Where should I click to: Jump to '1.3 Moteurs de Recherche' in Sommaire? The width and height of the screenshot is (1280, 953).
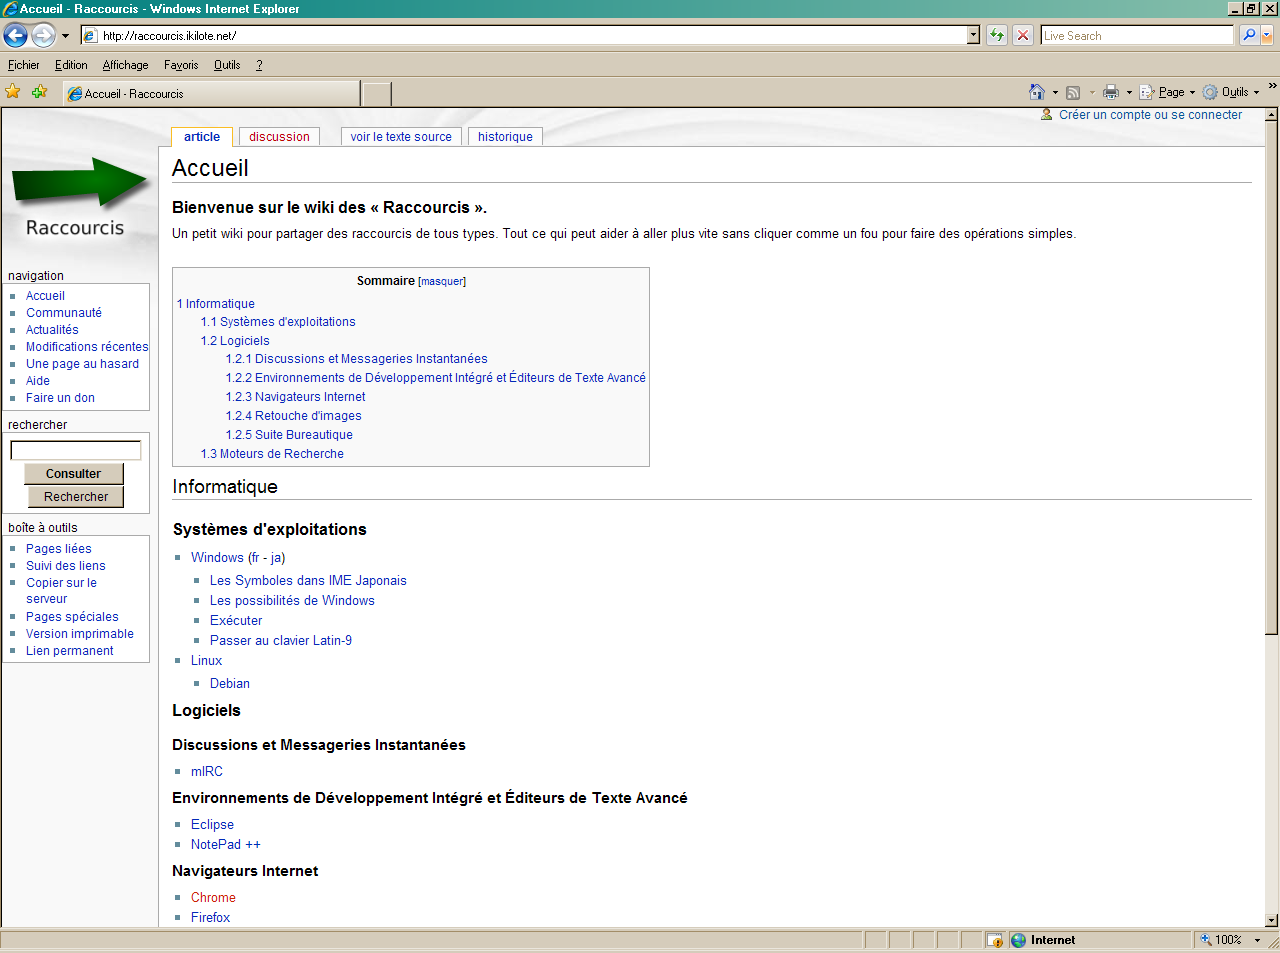pyautogui.click(x=272, y=454)
